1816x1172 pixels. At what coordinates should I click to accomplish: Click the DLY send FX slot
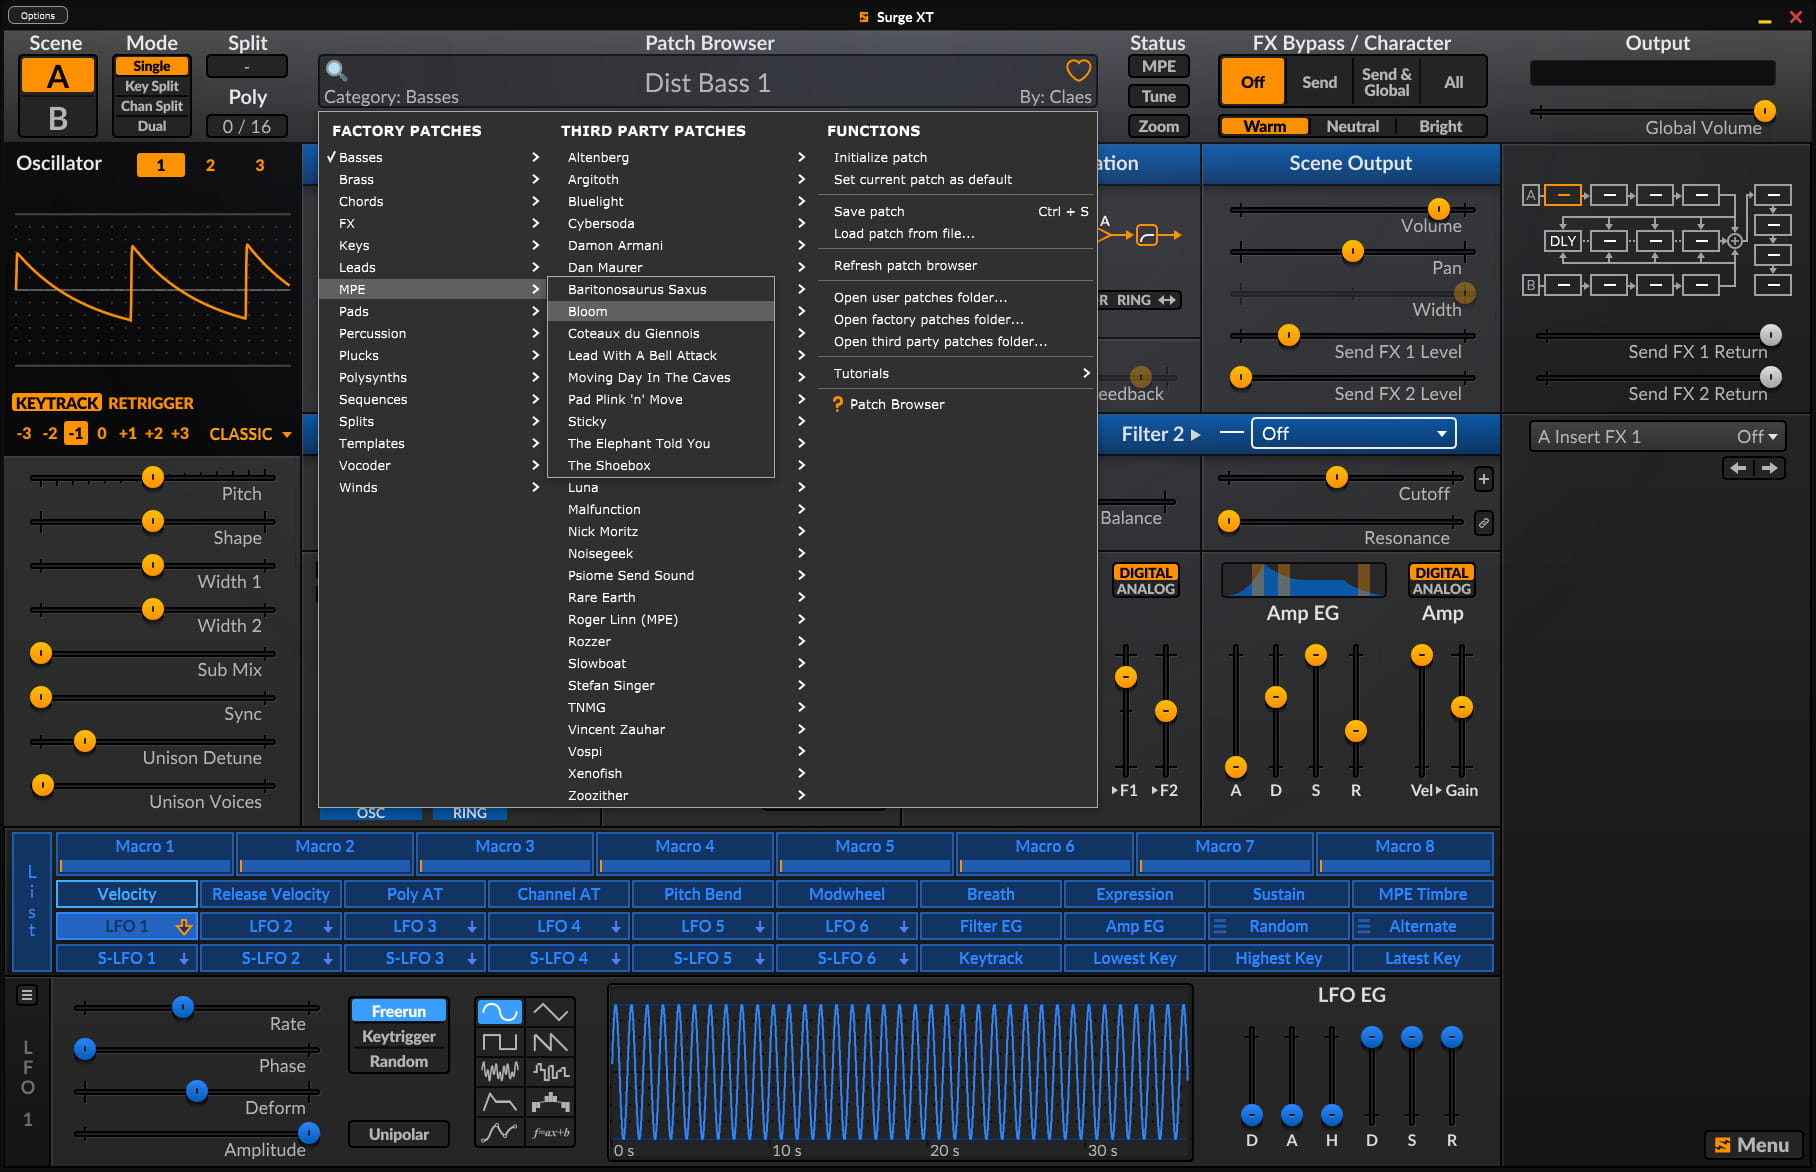point(1562,241)
